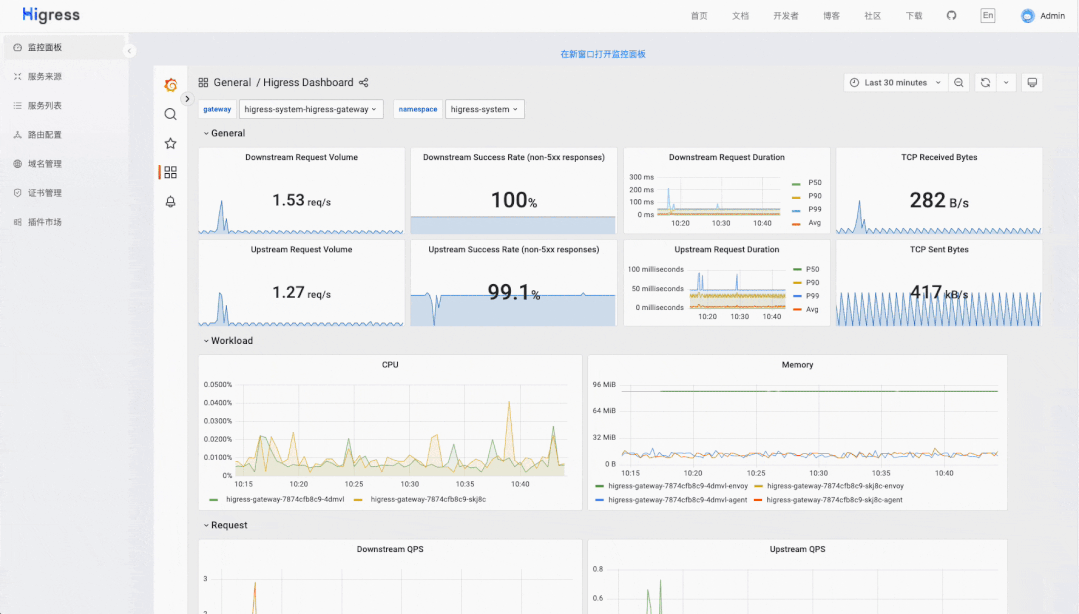
Task: Toggle P99 series in Downstream Request Duration legend
Action: point(807,209)
